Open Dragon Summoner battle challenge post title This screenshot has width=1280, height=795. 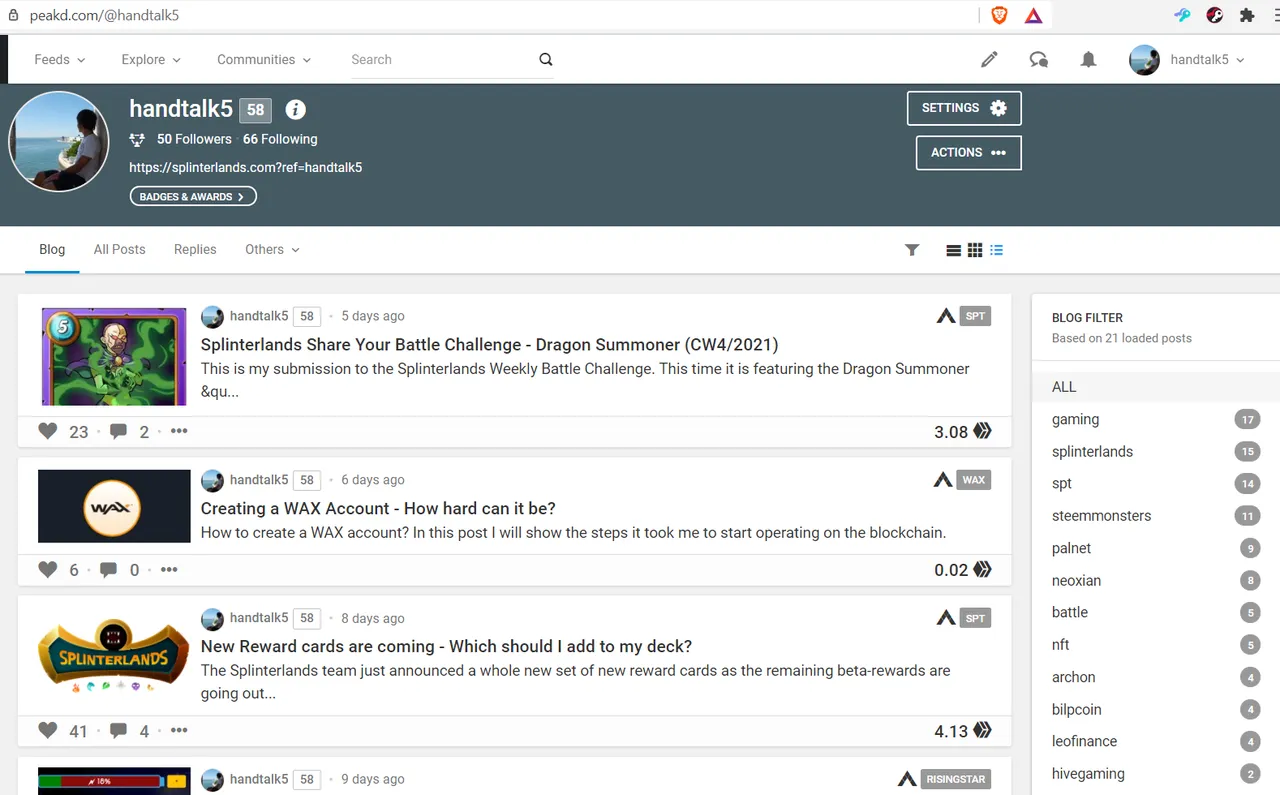[x=489, y=345]
